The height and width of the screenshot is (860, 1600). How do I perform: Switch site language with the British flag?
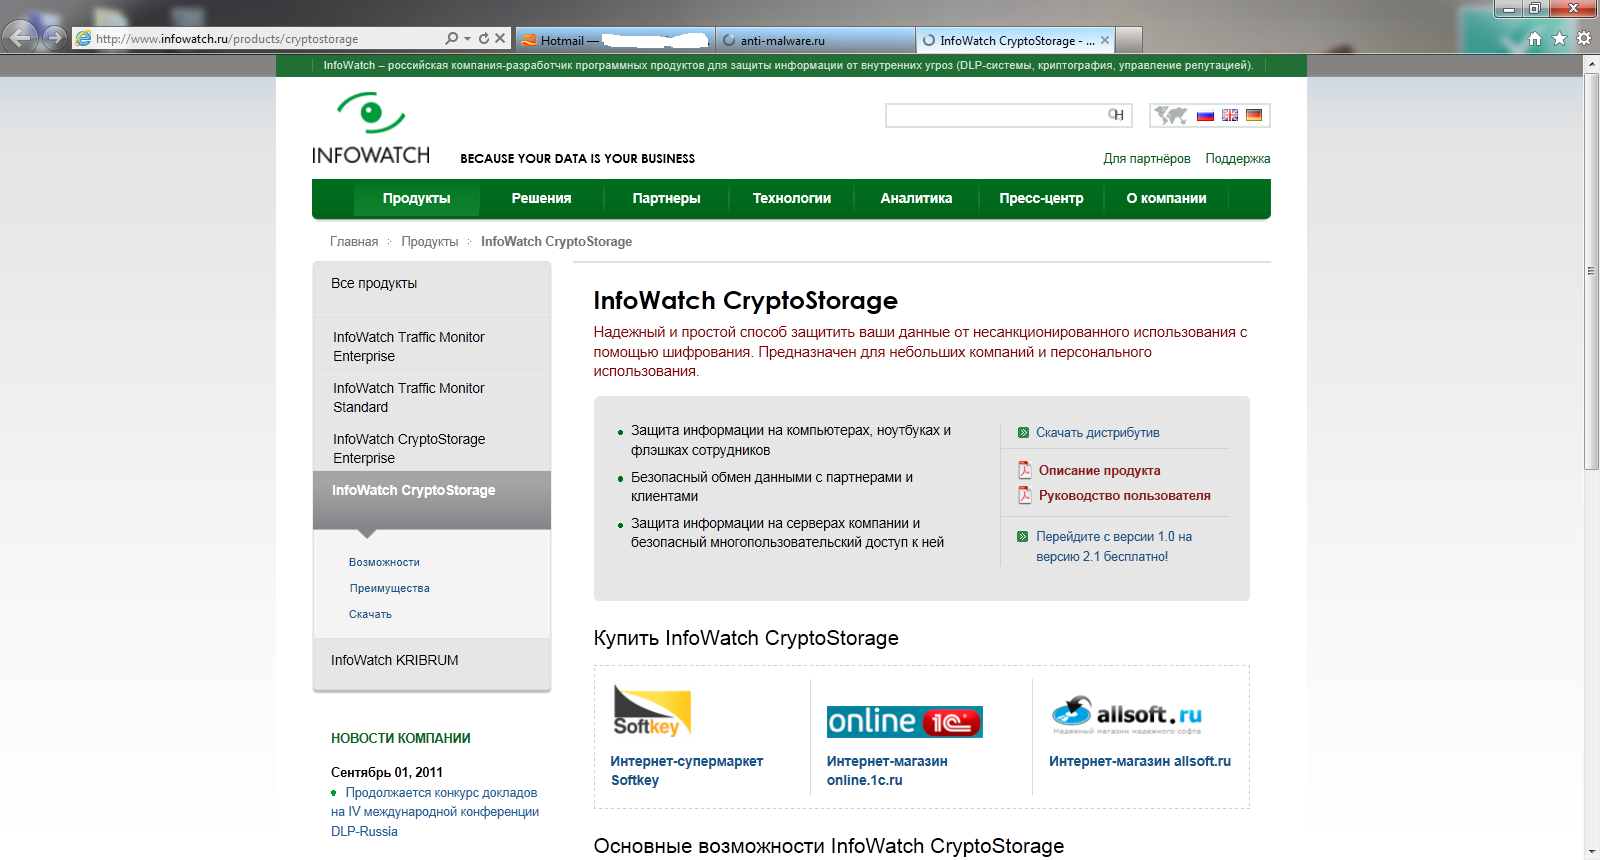click(1230, 115)
